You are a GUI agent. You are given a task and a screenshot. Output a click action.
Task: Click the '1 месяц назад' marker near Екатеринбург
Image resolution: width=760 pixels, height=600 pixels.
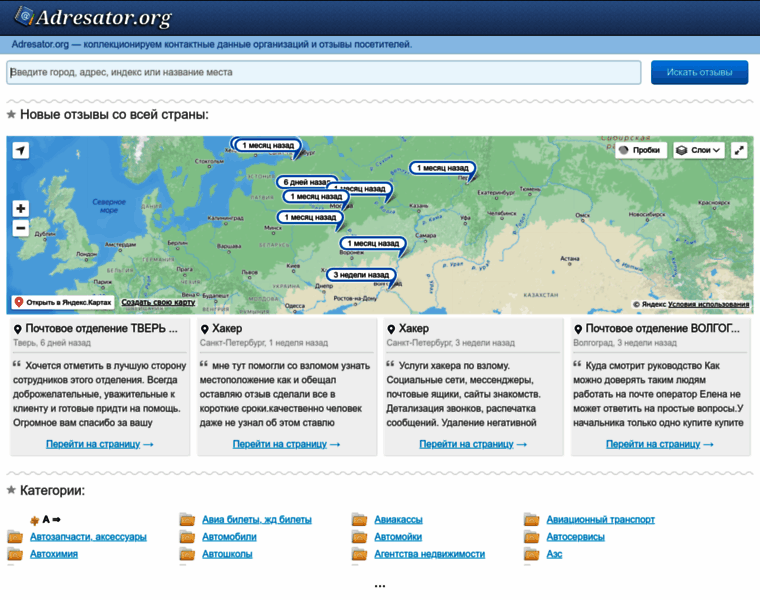tap(443, 168)
